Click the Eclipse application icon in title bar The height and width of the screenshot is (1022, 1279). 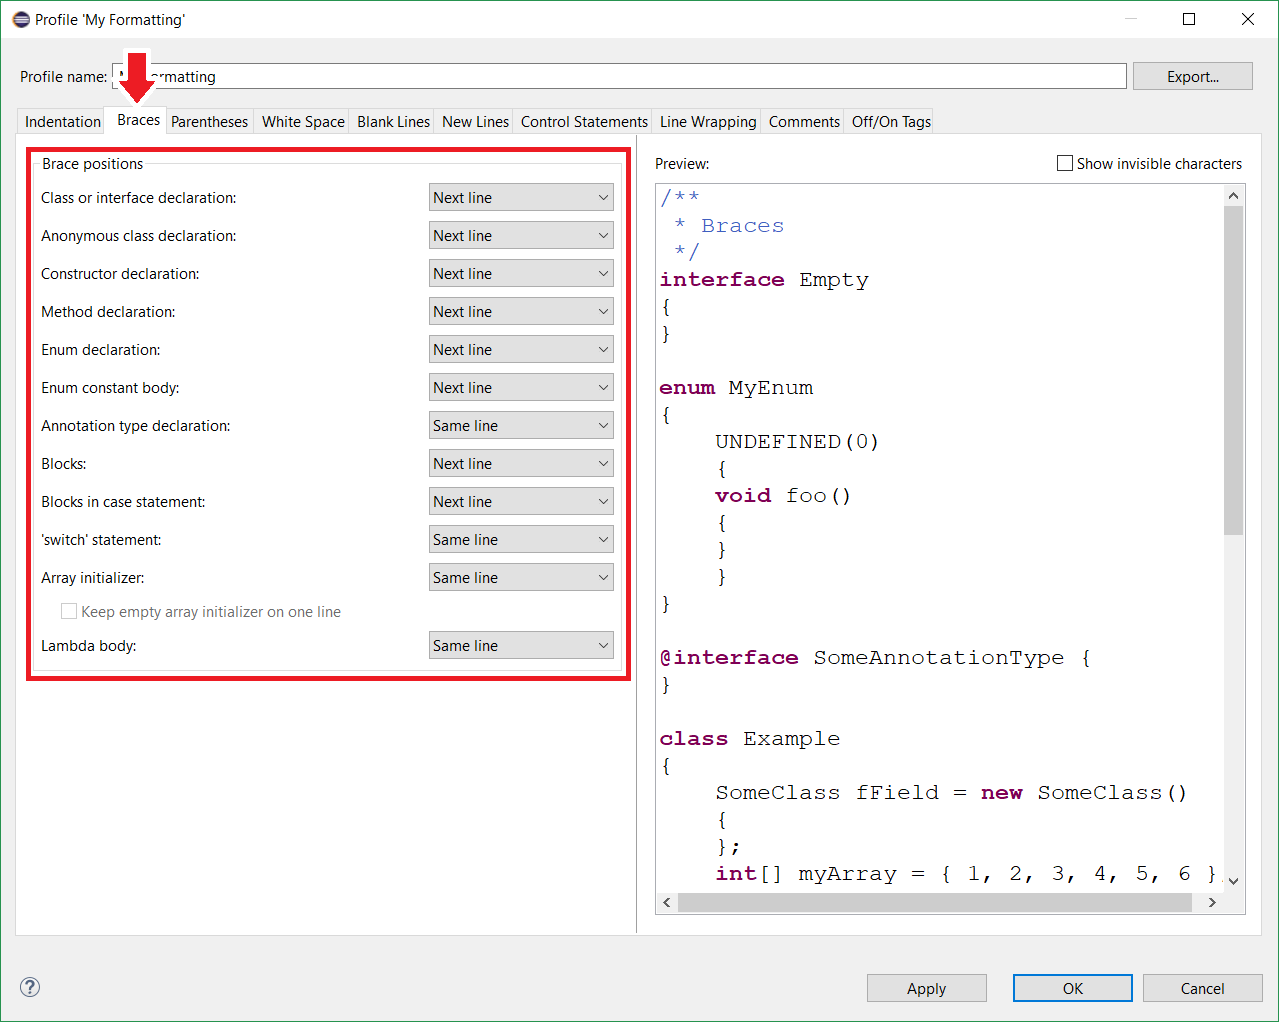[x=20, y=19]
